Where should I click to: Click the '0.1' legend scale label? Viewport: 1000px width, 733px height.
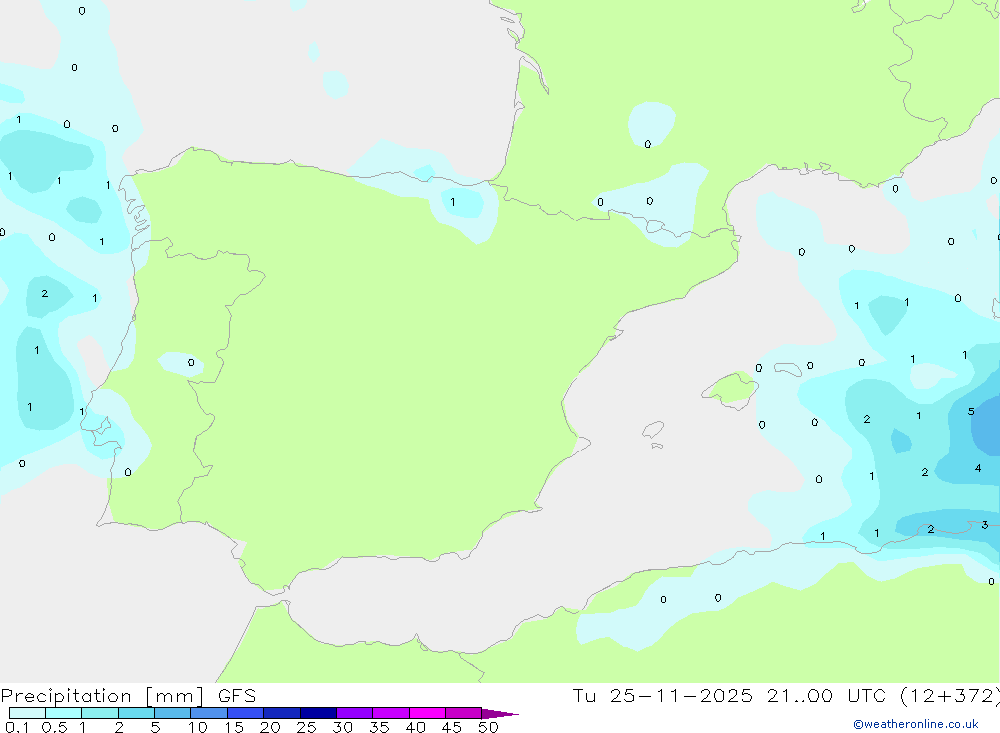point(17,727)
